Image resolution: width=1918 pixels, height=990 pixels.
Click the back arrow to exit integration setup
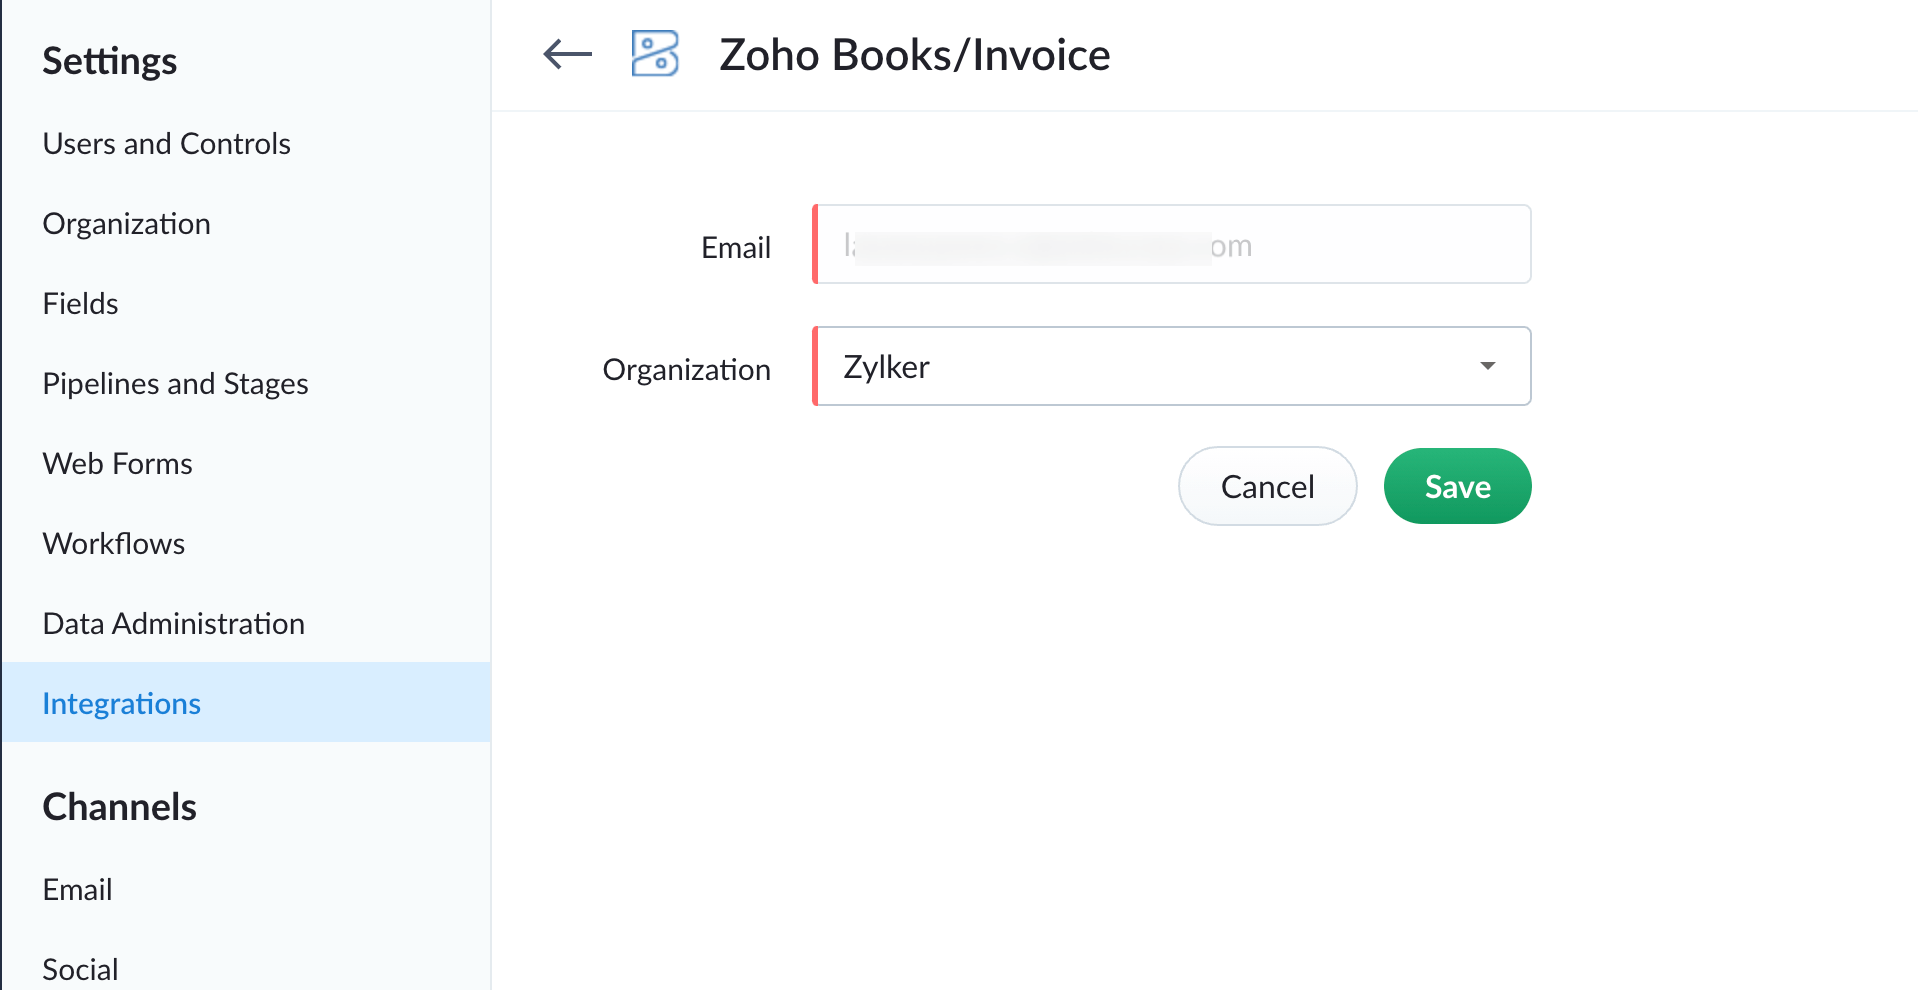(x=566, y=55)
